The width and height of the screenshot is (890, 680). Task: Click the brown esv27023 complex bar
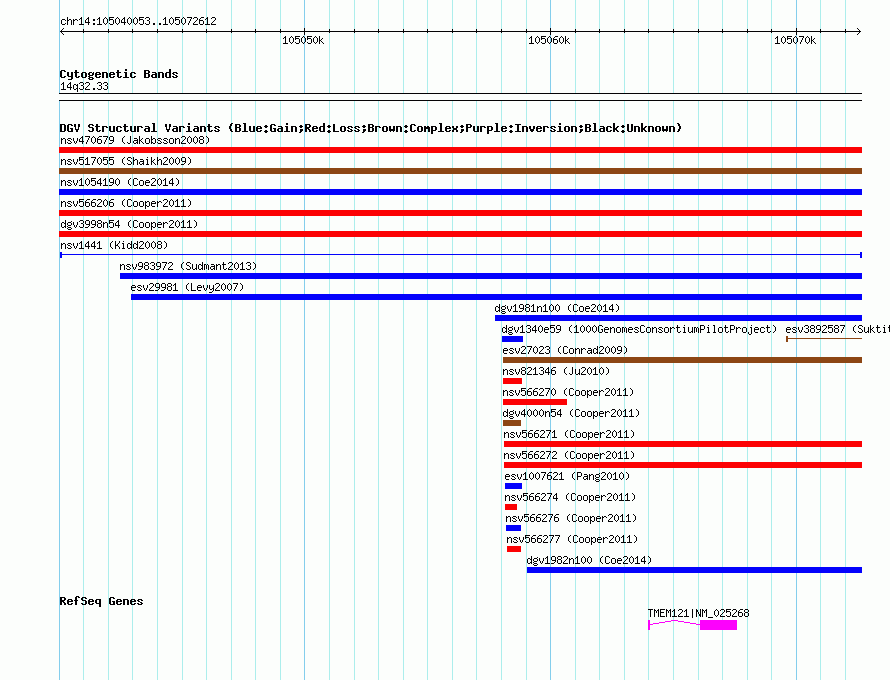(x=682, y=360)
